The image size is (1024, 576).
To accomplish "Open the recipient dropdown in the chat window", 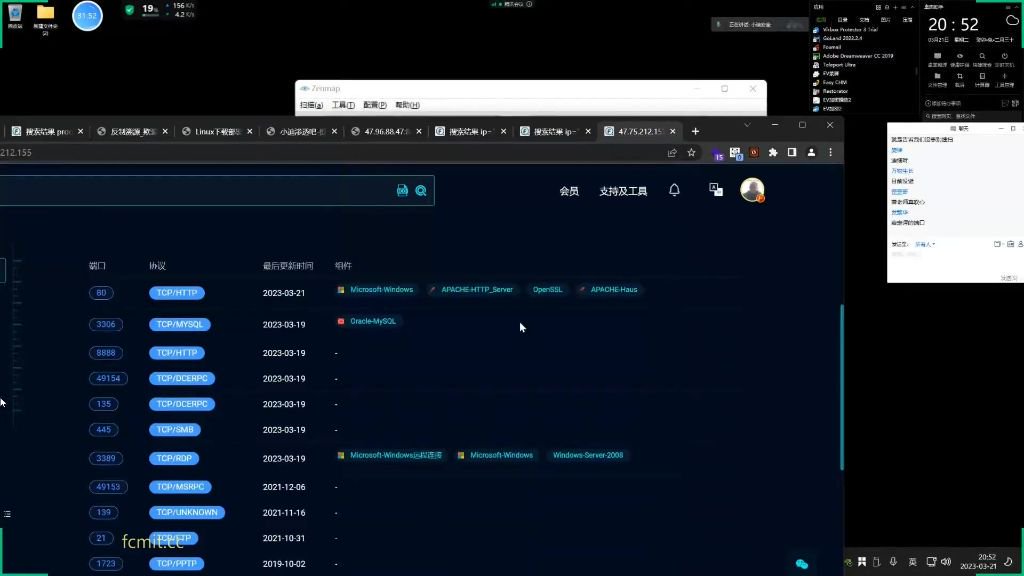I will pos(925,244).
